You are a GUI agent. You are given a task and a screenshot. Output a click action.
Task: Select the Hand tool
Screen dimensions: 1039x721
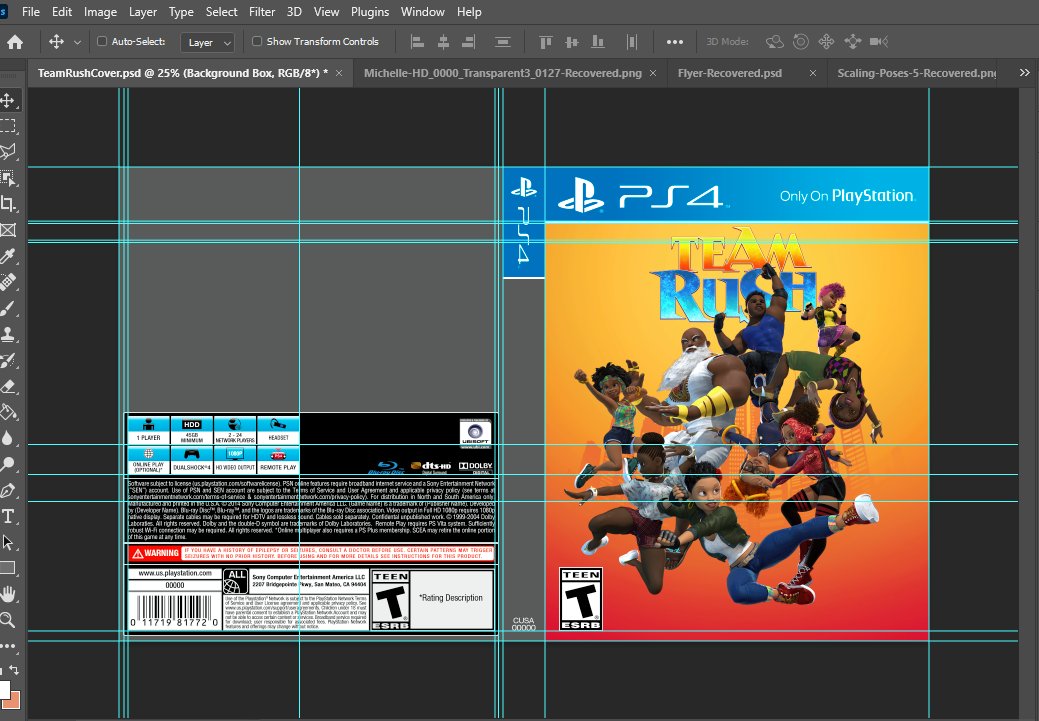(8, 594)
